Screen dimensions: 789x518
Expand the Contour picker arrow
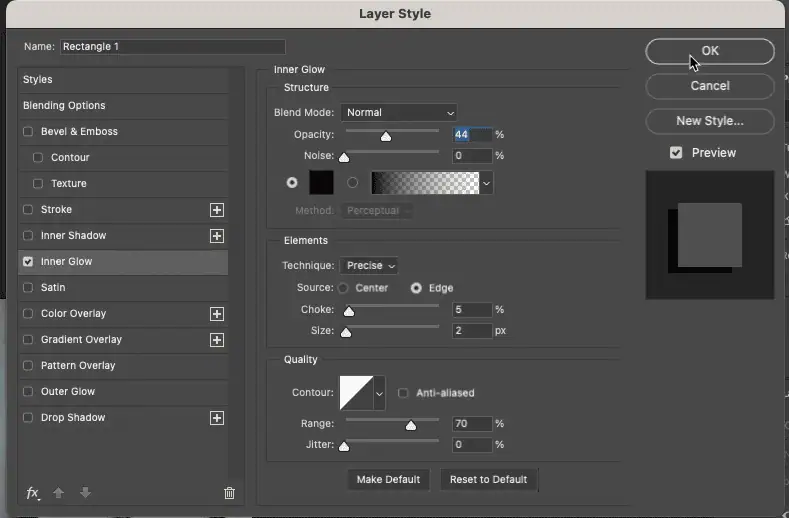tap(379, 394)
